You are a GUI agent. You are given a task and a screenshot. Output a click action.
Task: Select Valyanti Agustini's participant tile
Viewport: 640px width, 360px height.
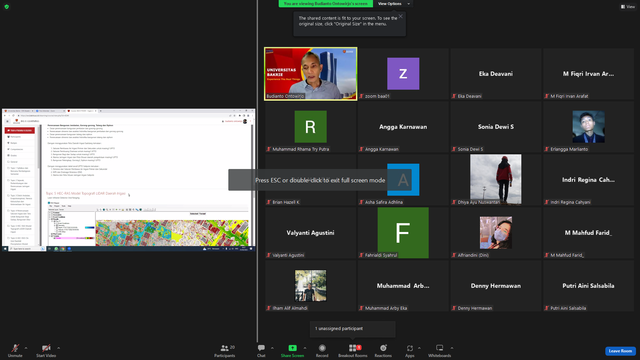click(x=311, y=233)
